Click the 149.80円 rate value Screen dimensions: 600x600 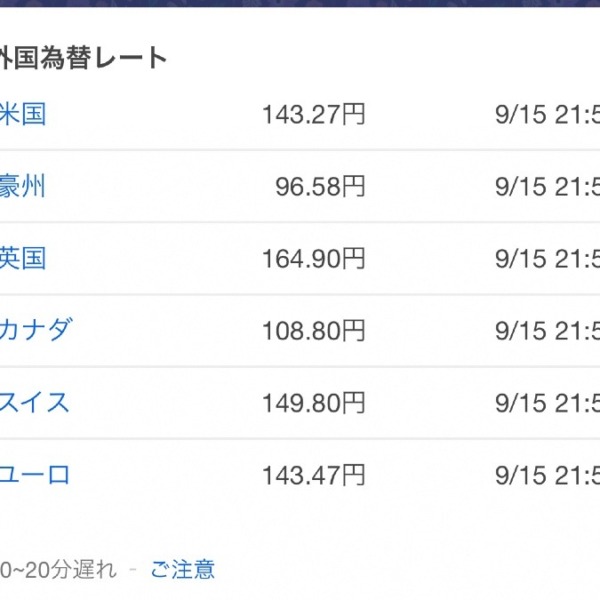(314, 403)
